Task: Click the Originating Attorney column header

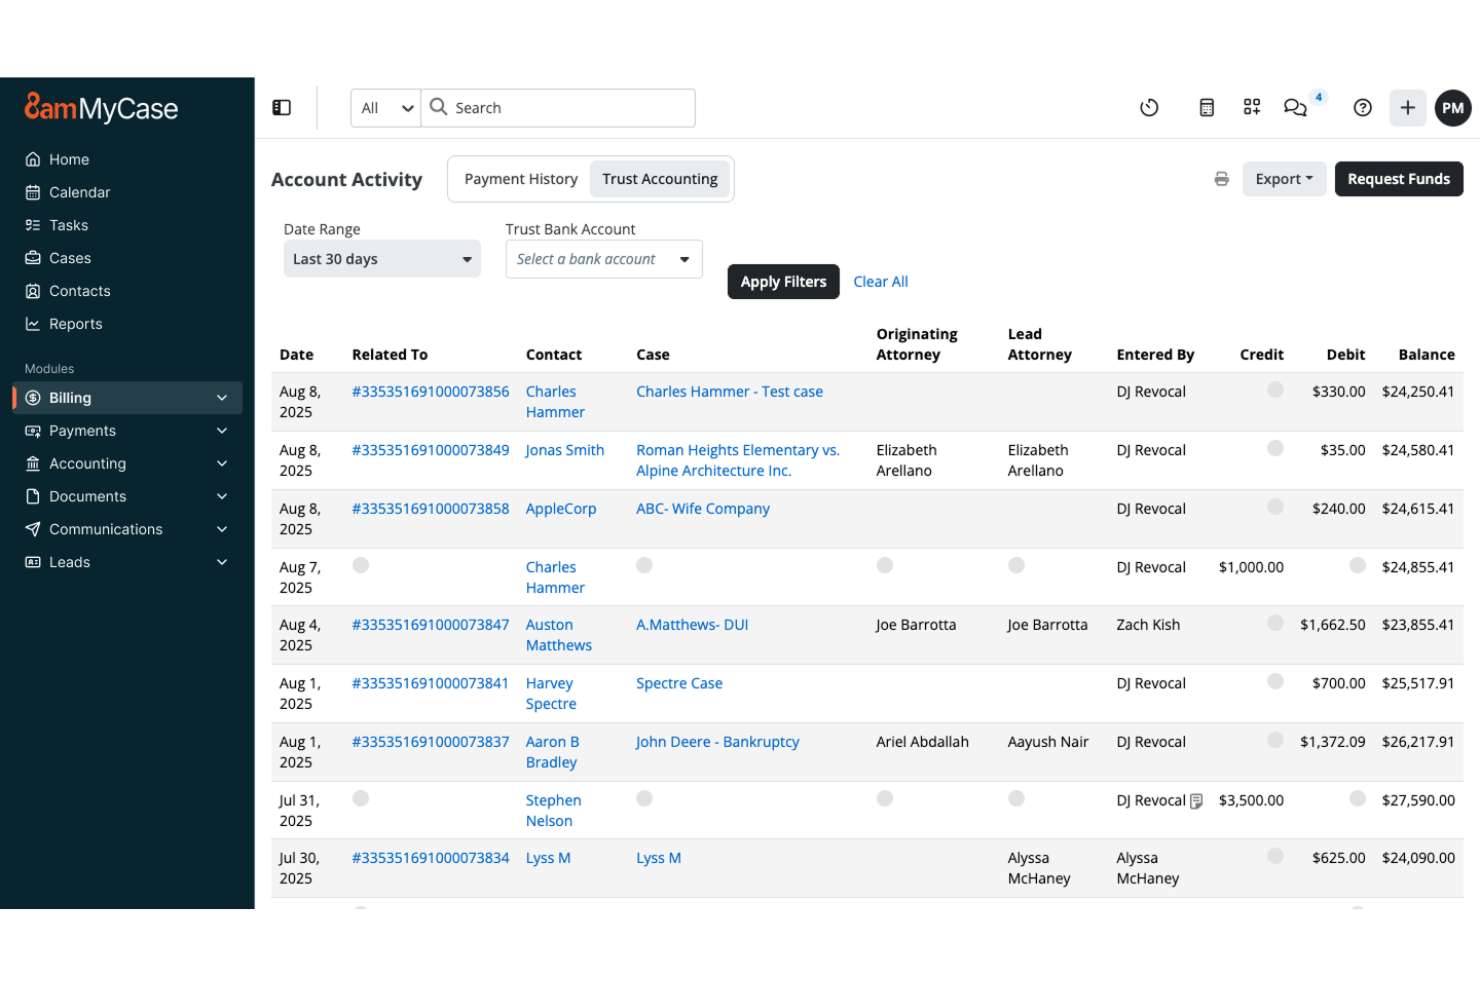Action: point(917,344)
